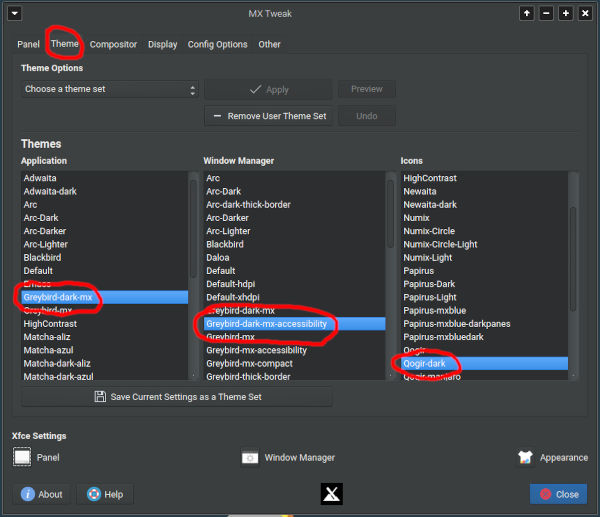600x517 pixels.
Task: Select Adwaita in Application list
Action: coord(104,178)
